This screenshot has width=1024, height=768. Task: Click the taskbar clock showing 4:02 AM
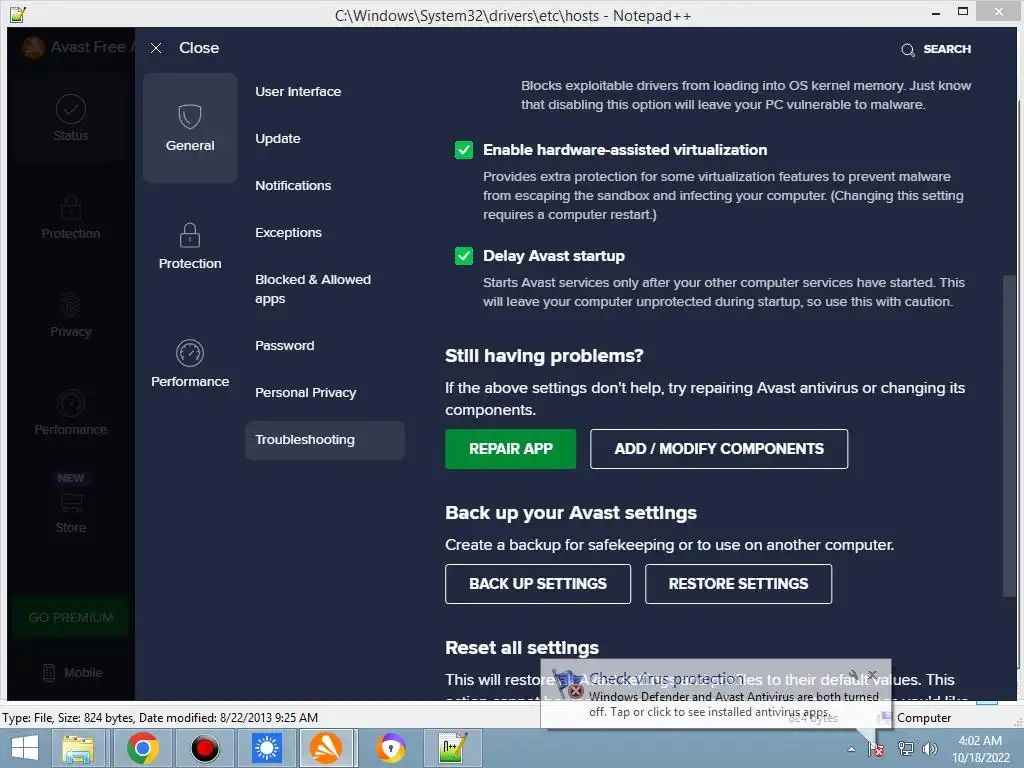pos(980,749)
